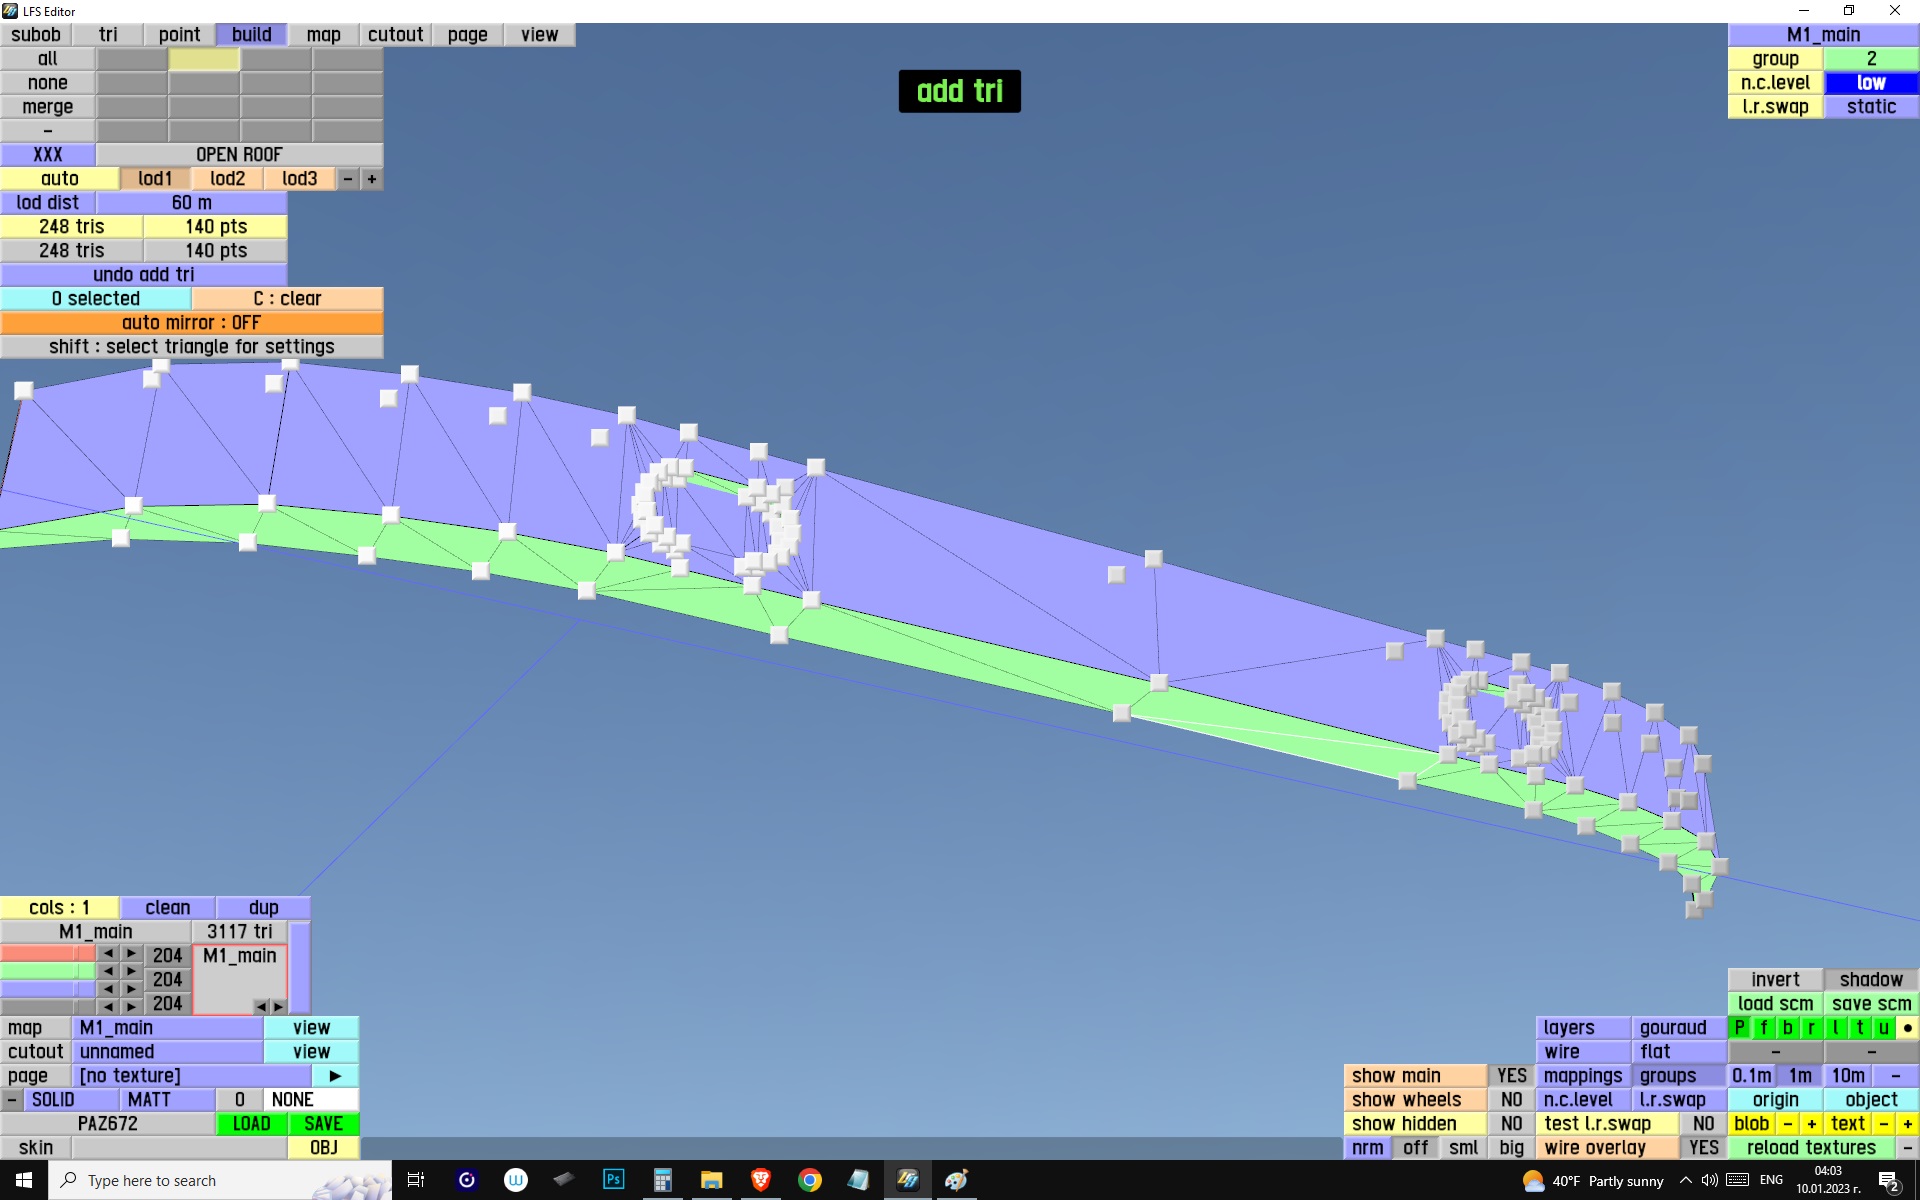1920x1200 pixels.
Task: Click the text size minus button
Action: coord(1884,1124)
